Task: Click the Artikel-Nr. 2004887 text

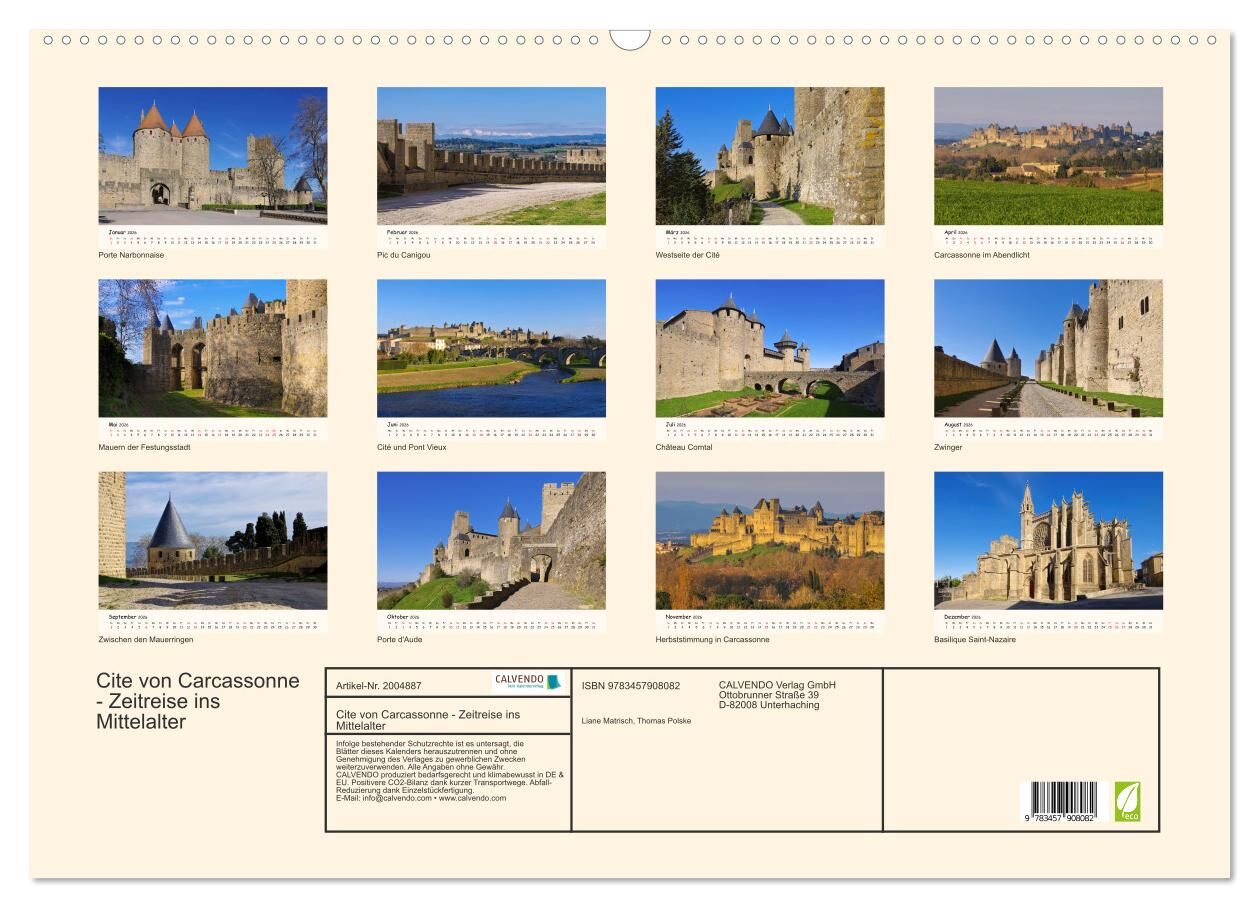Action: (379, 686)
